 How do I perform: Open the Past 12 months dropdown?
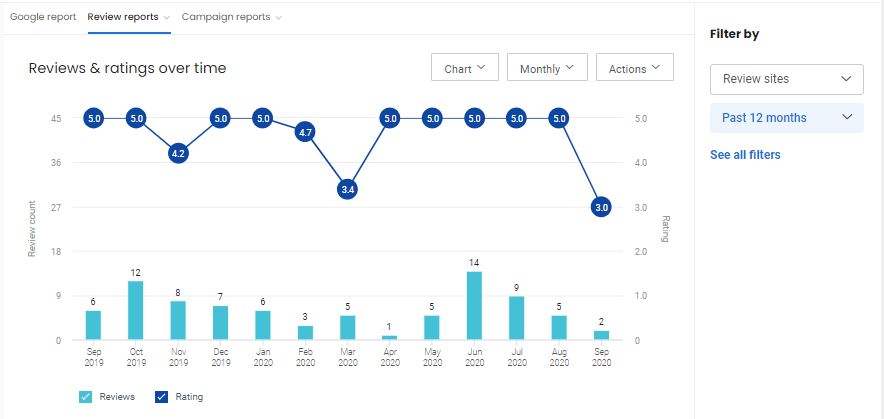pos(786,118)
